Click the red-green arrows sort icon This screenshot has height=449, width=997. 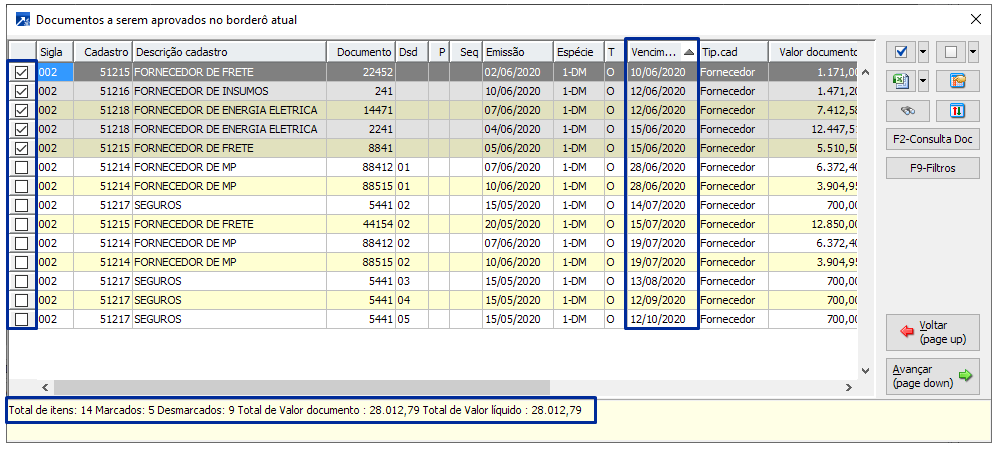tap(956, 110)
